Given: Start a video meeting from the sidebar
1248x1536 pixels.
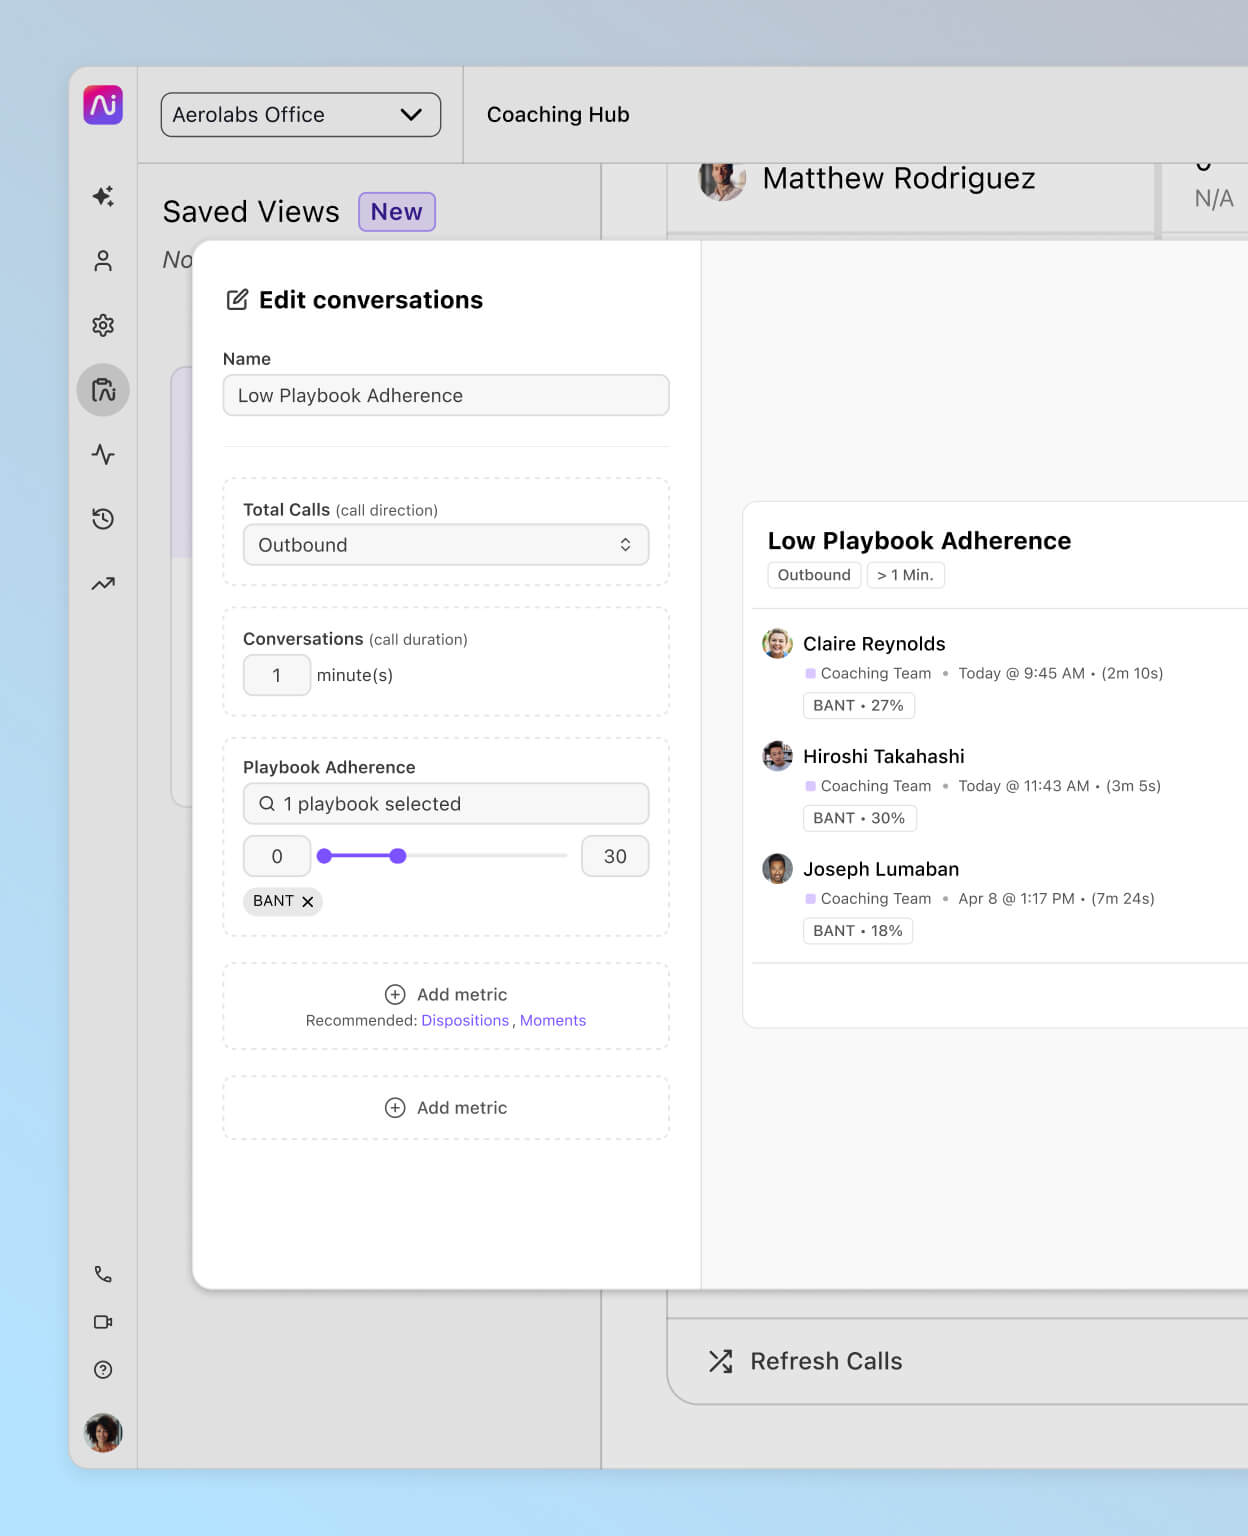Looking at the screenshot, I should [x=102, y=1322].
